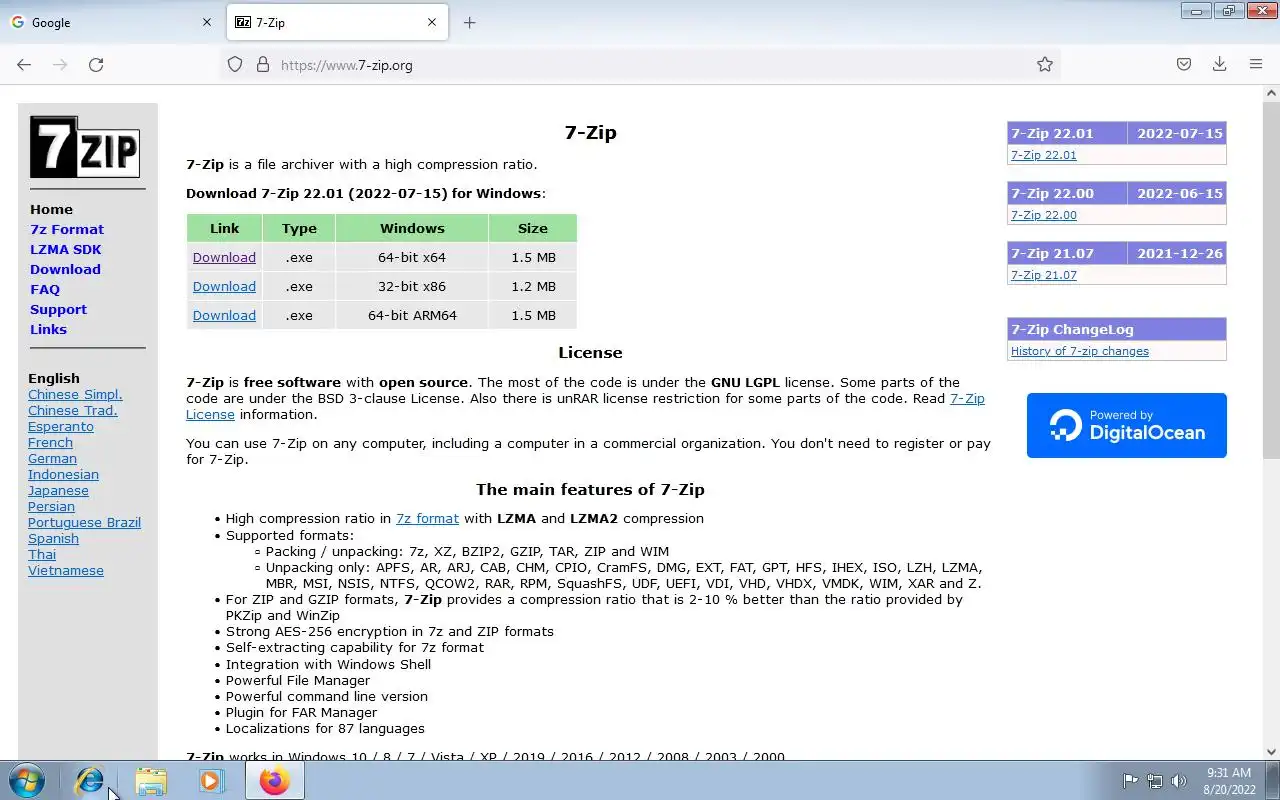Open the Support page
This screenshot has height=800, width=1280.
coord(58,309)
